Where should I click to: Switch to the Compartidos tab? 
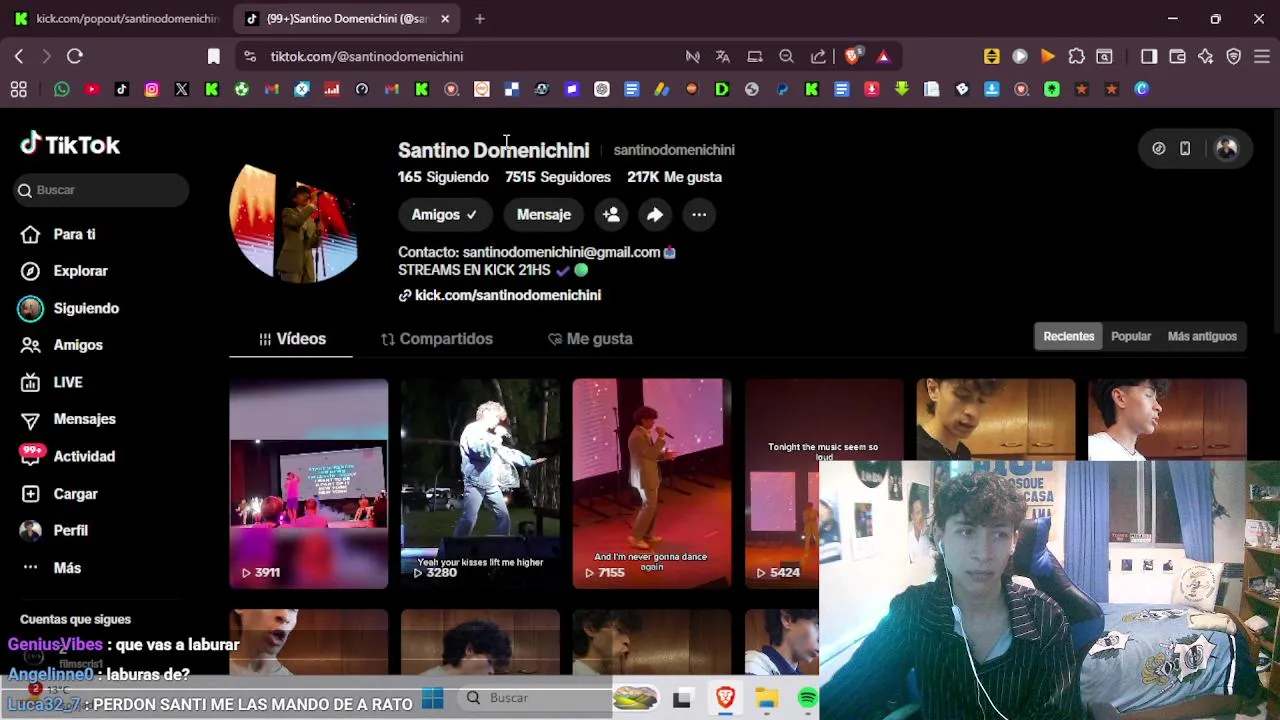pyautogui.click(x=437, y=339)
